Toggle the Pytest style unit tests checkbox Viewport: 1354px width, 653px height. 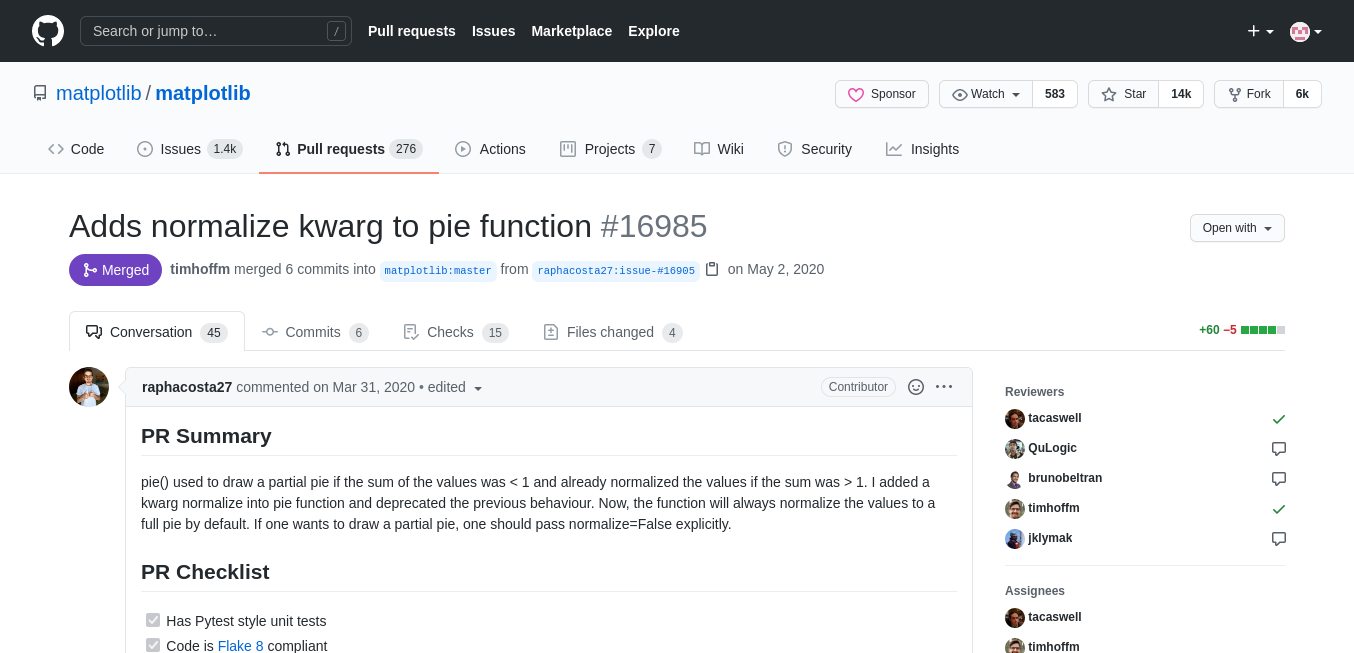(x=153, y=620)
